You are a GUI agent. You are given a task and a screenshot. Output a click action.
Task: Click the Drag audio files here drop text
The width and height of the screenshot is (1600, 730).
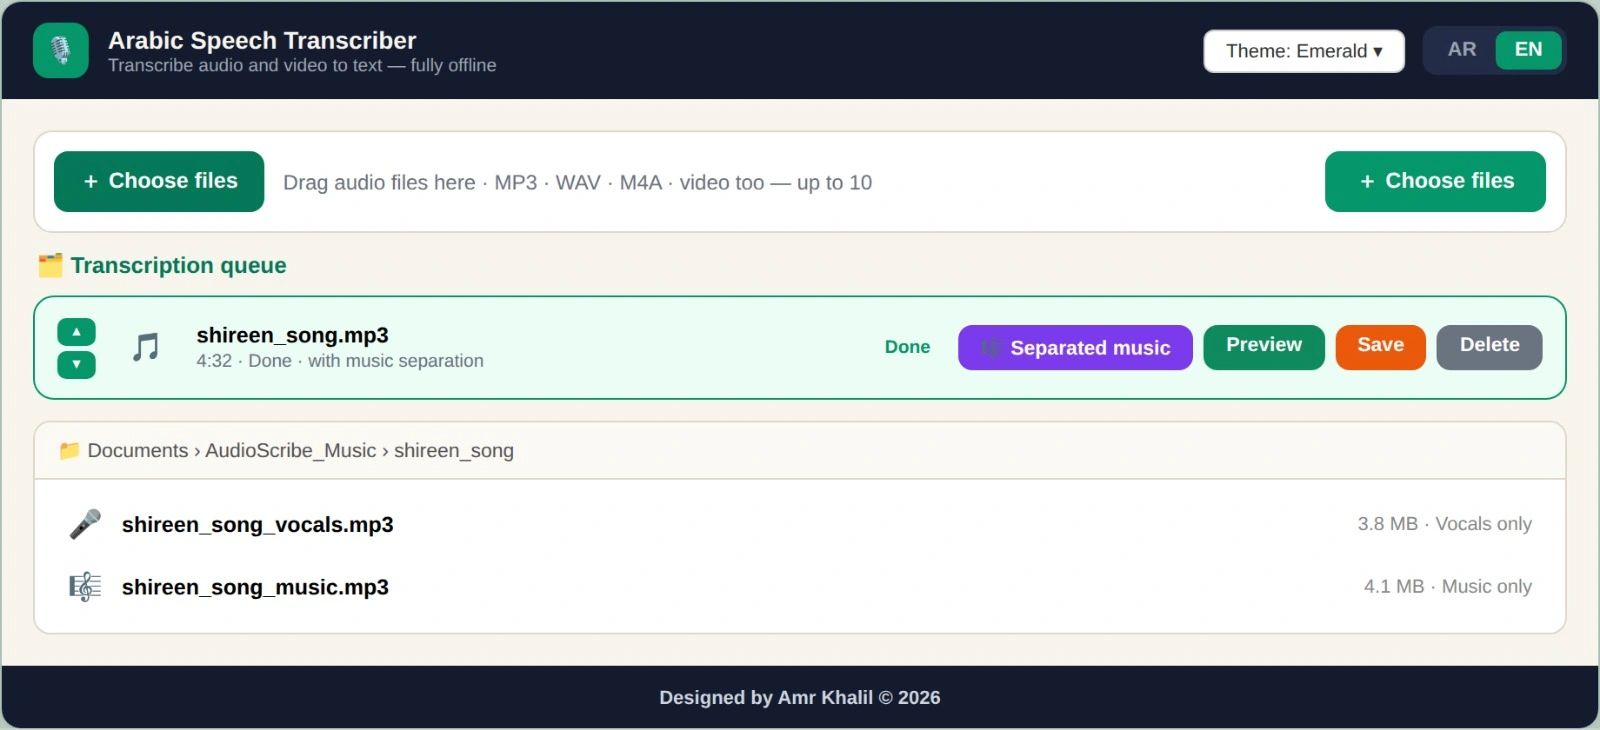pos(577,183)
